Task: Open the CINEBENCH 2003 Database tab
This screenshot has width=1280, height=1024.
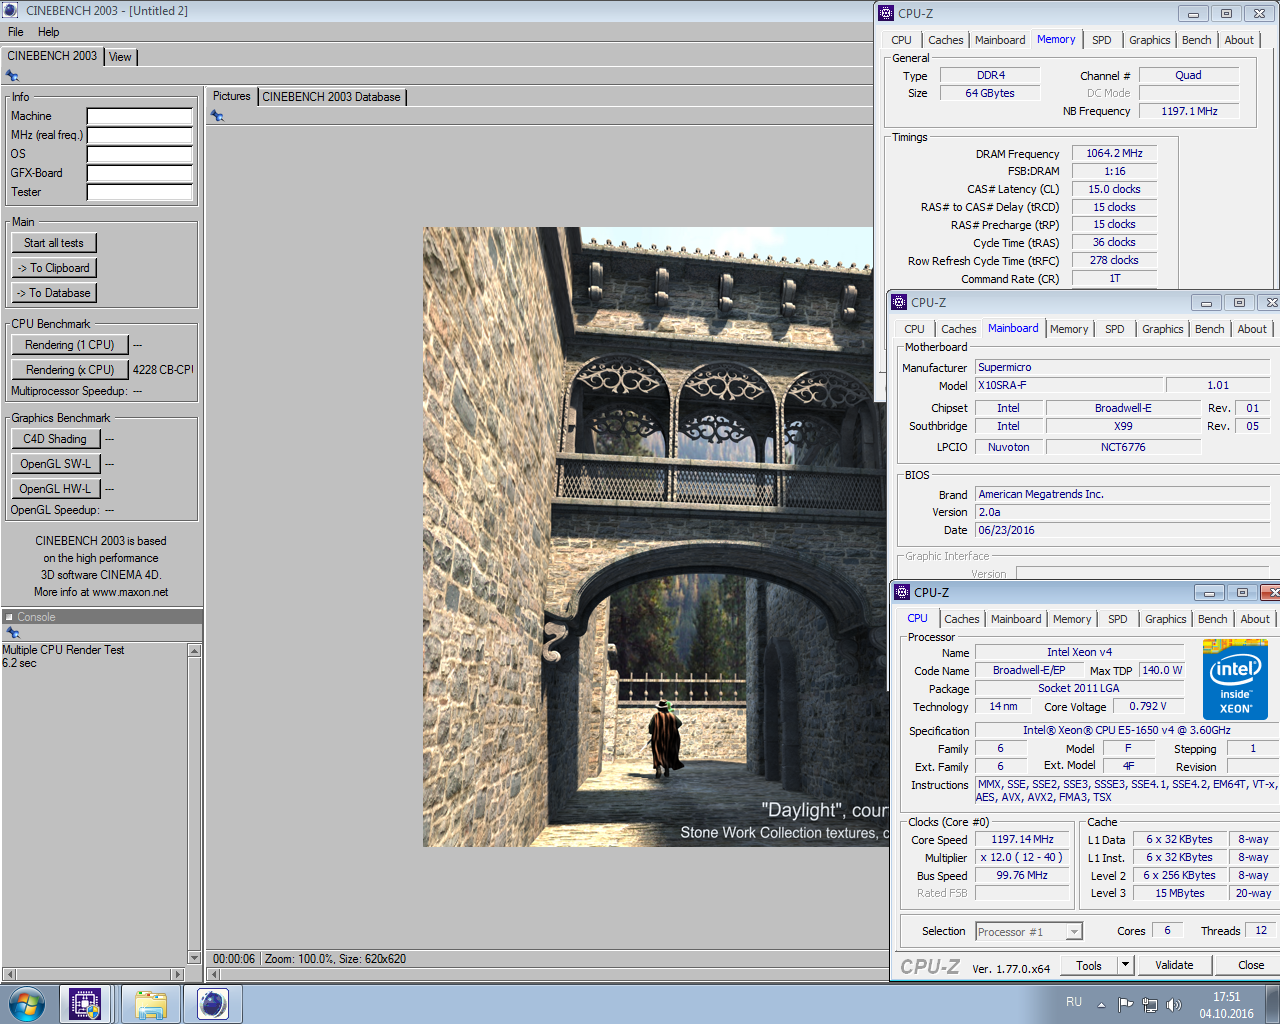Action: tap(331, 97)
